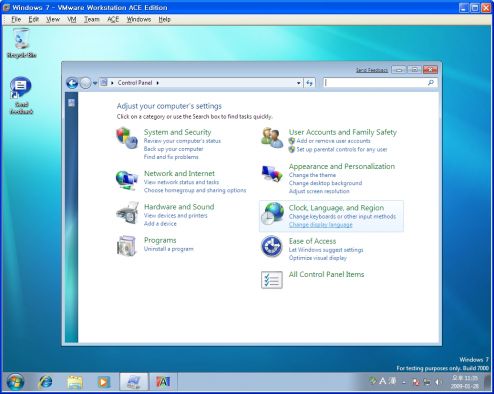Screen dimensions: 494x394
Task: Open the Hardware and Sound printer icon
Action: [127, 213]
